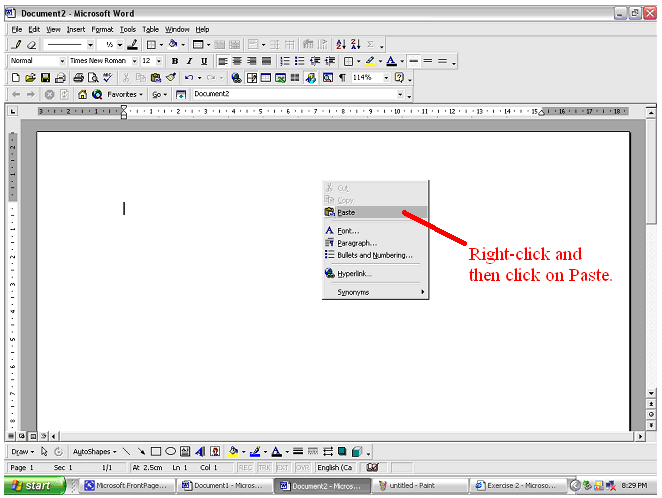Click the Print icon

pos(78,78)
